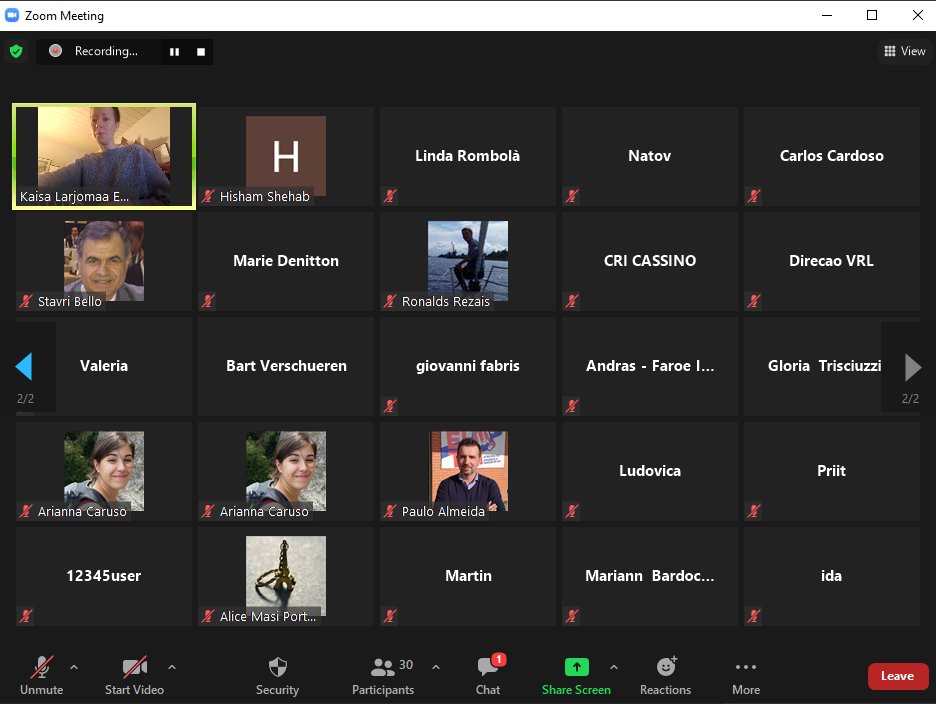Click muted mic icon on ida's tile
This screenshot has height=704, width=936.
tap(754, 616)
